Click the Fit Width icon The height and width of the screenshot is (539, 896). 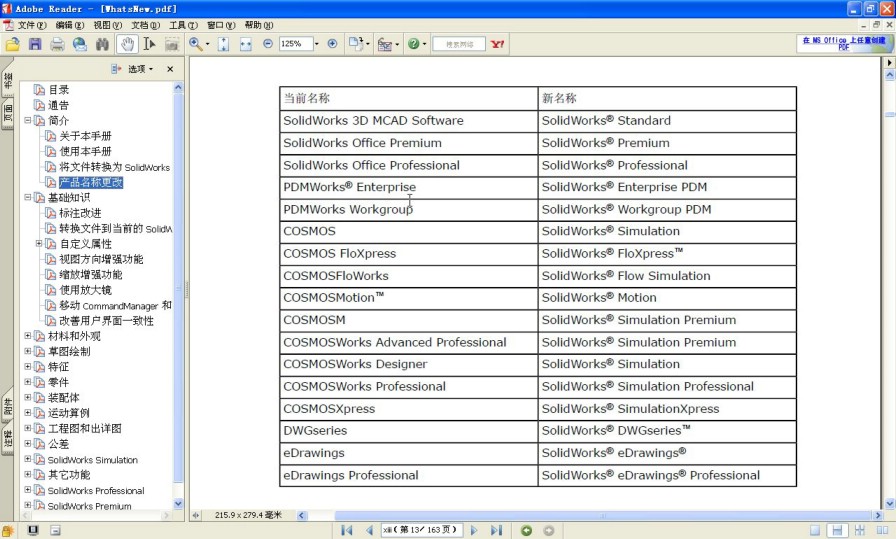(x=246, y=44)
